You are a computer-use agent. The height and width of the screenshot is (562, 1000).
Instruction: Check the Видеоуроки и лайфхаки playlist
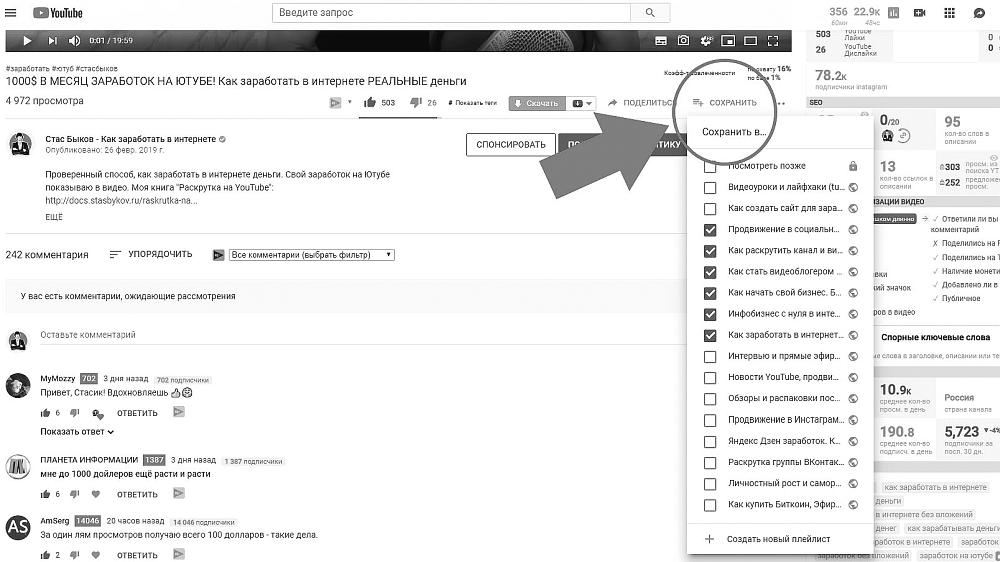click(x=710, y=188)
